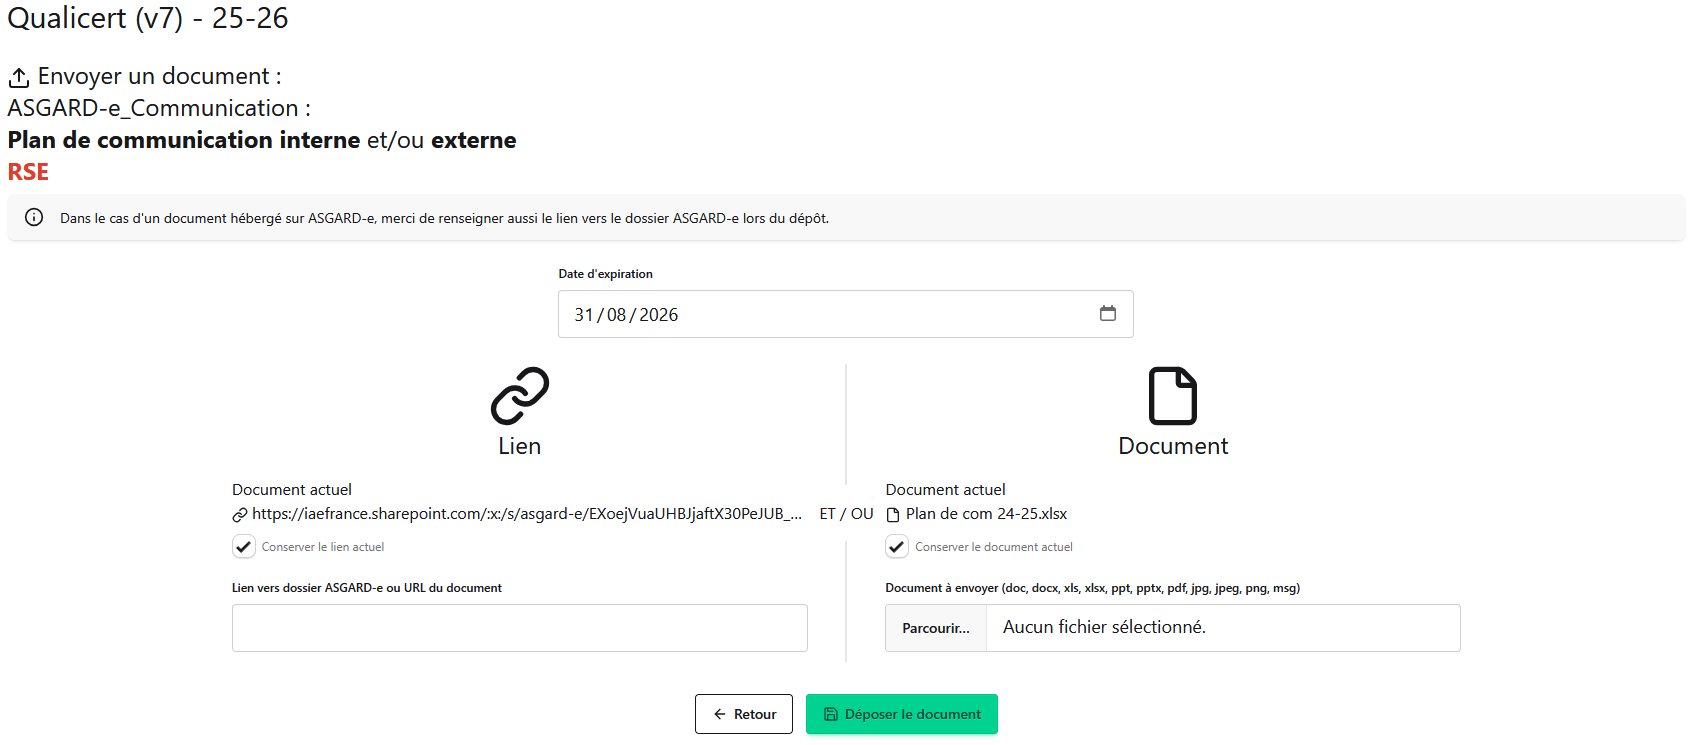Viewport: 1696px width, 745px height.
Task: Uncheck 'Conserver le lien actuel'
Action: tap(244, 547)
